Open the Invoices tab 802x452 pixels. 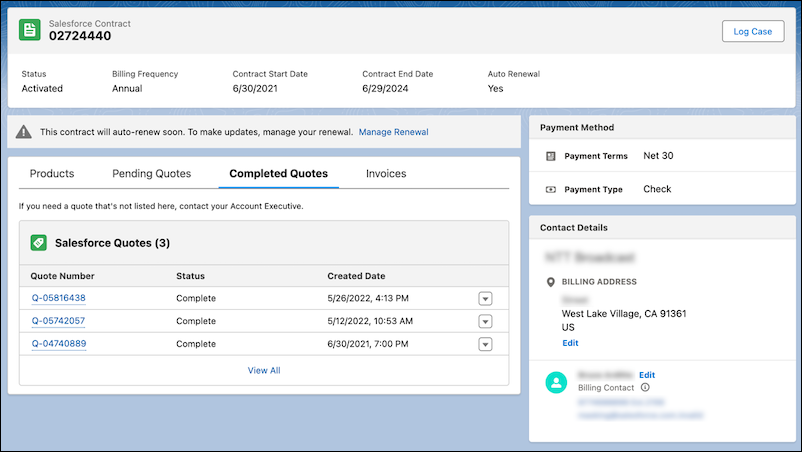(x=386, y=173)
